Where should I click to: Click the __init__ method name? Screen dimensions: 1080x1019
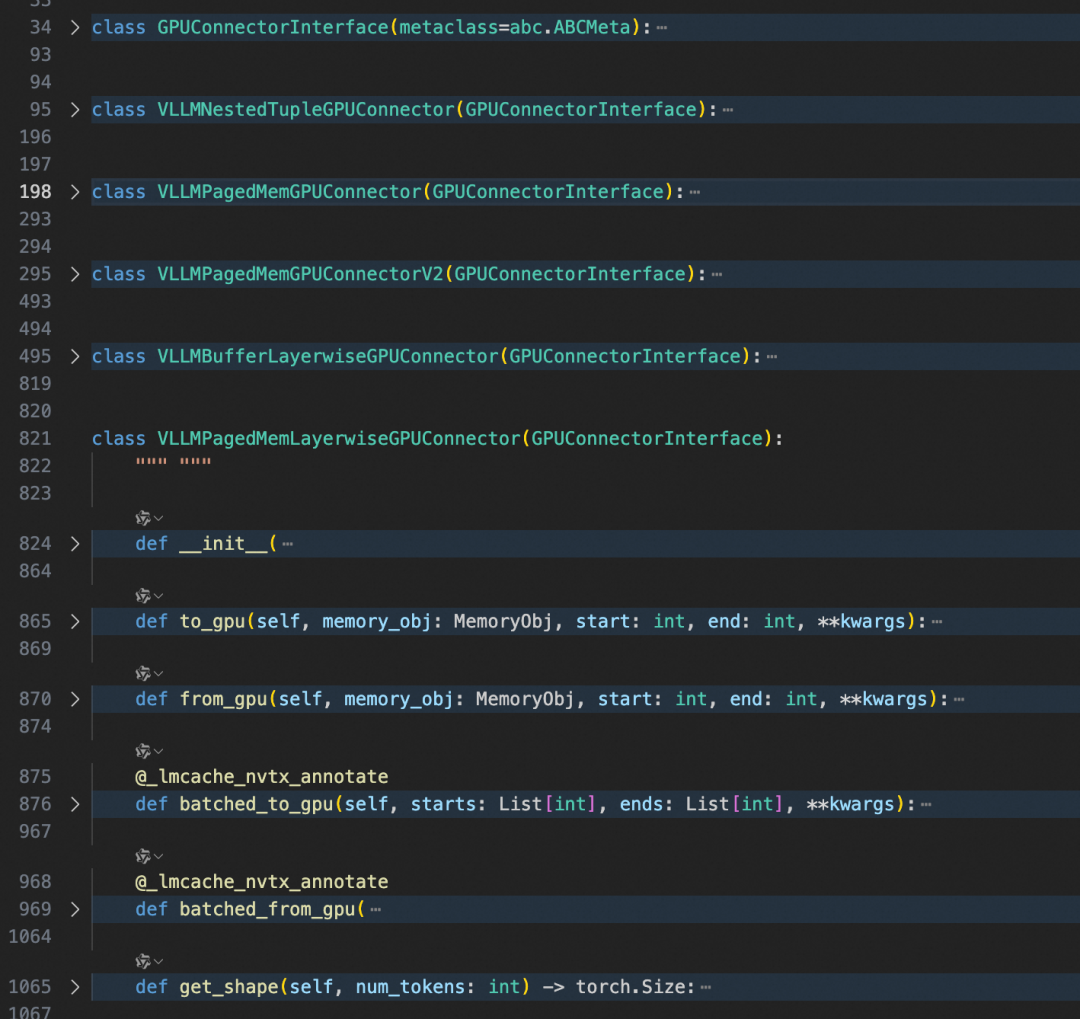(x=223, y=544)
